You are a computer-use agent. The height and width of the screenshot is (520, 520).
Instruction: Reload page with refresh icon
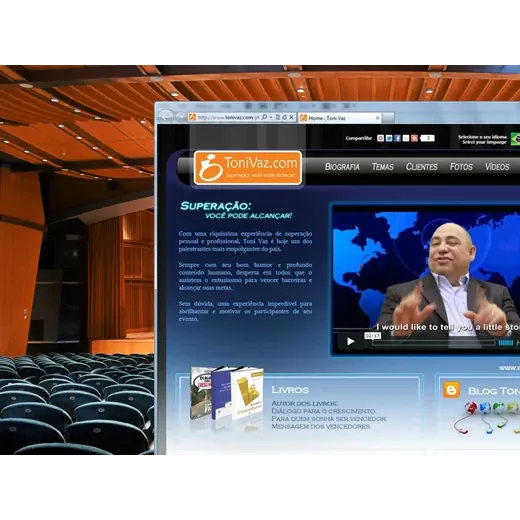[x=284, y=117]
